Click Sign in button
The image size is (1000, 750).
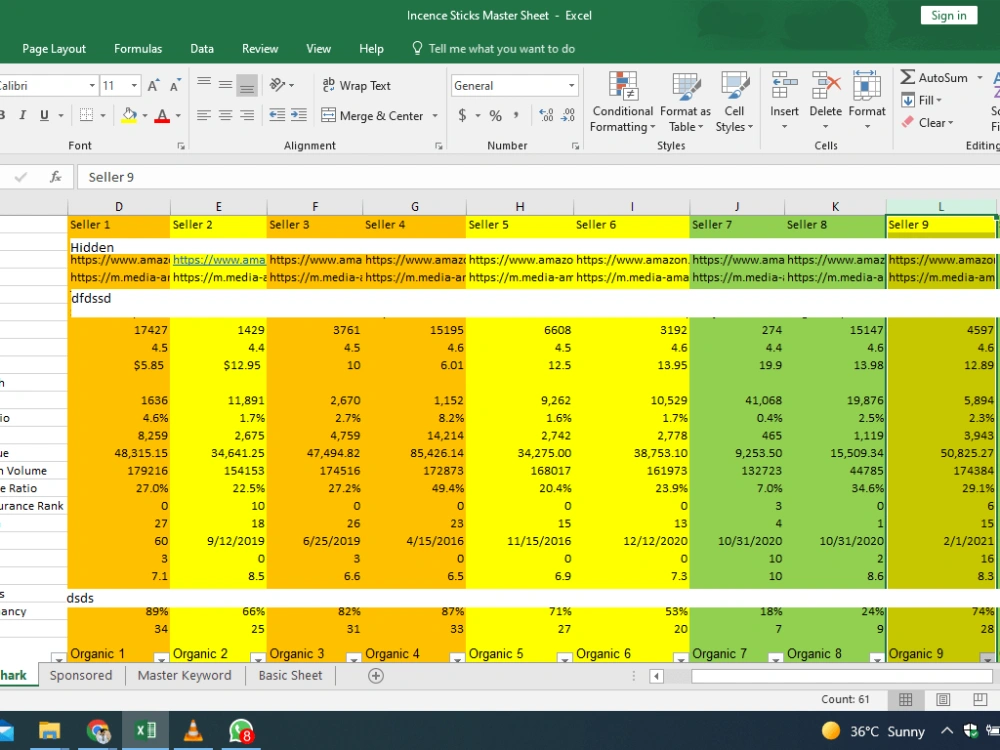click(x=948, y=15)
